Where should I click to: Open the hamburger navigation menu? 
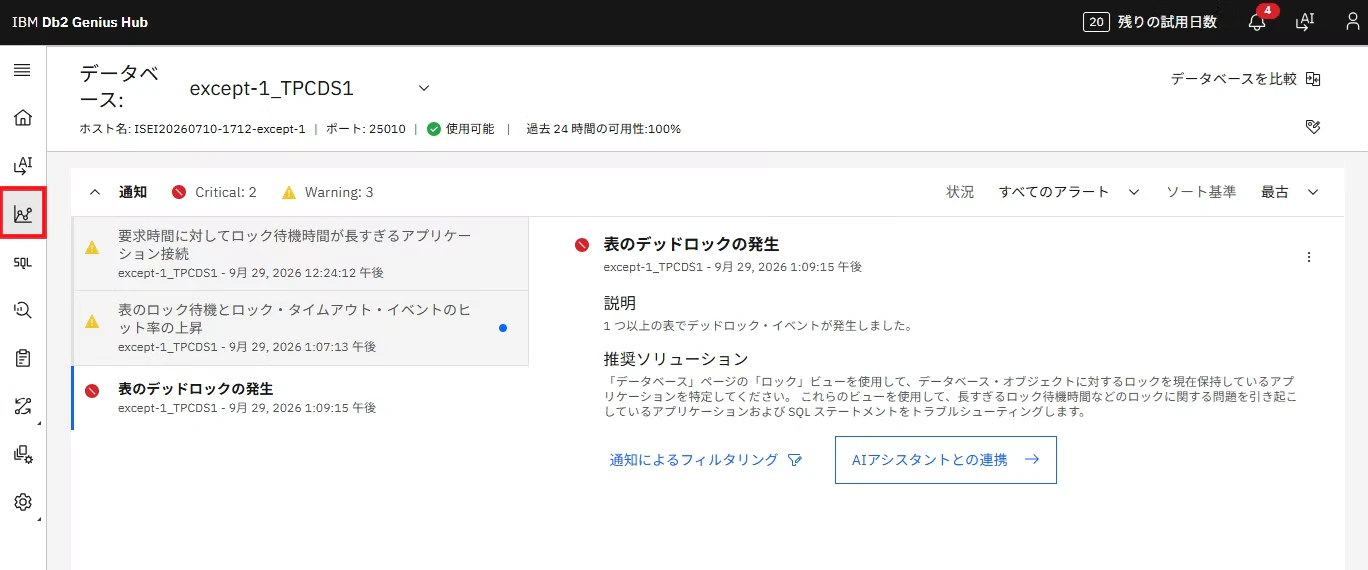click(x=22, y=70)
